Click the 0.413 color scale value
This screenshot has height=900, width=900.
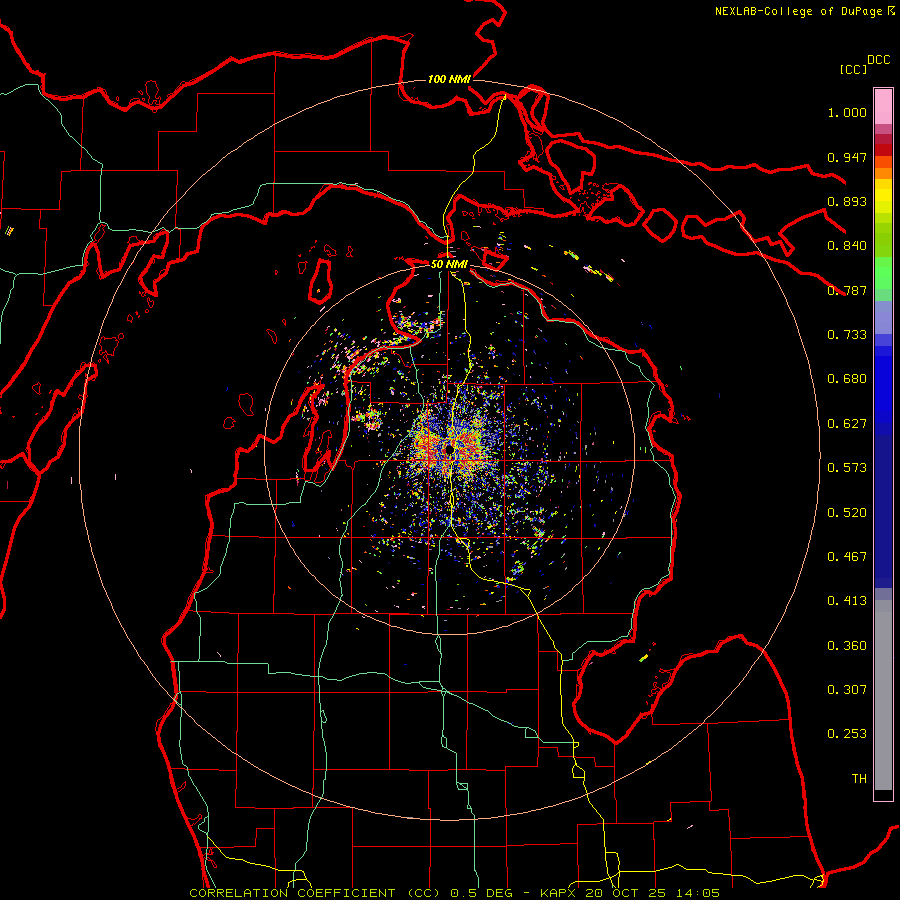tap(847, 601)
